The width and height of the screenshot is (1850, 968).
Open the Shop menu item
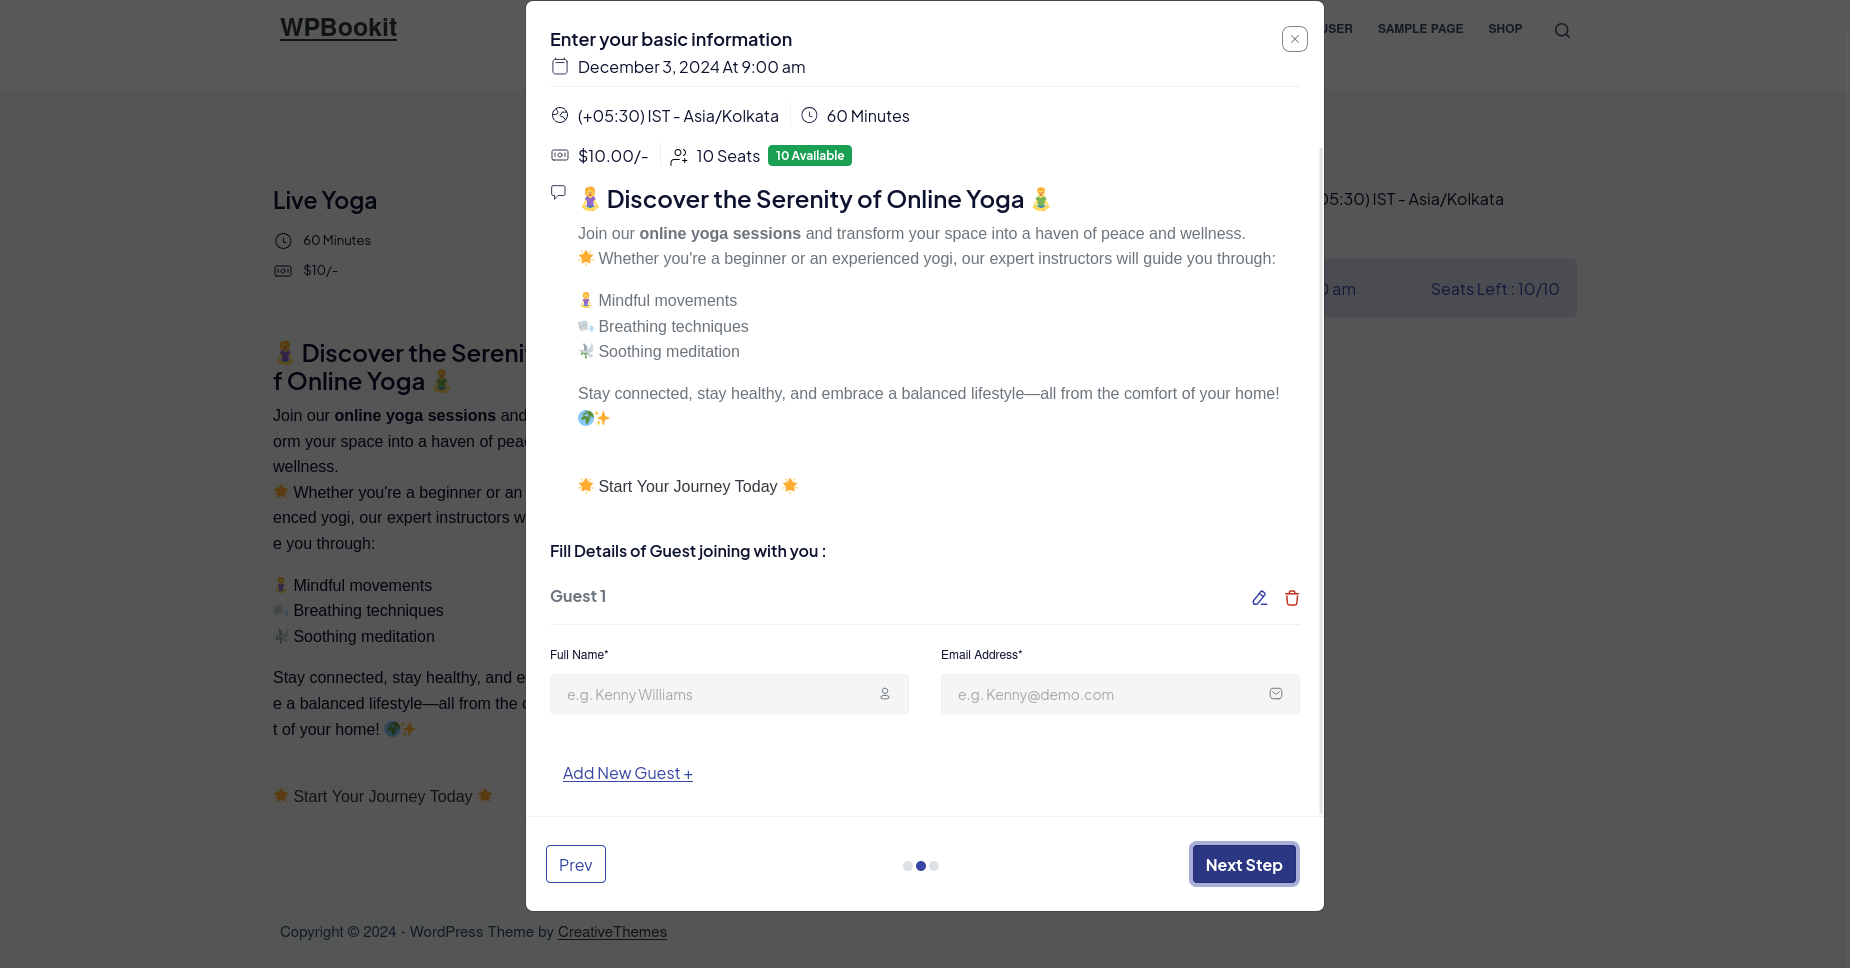pos(1505,29)
